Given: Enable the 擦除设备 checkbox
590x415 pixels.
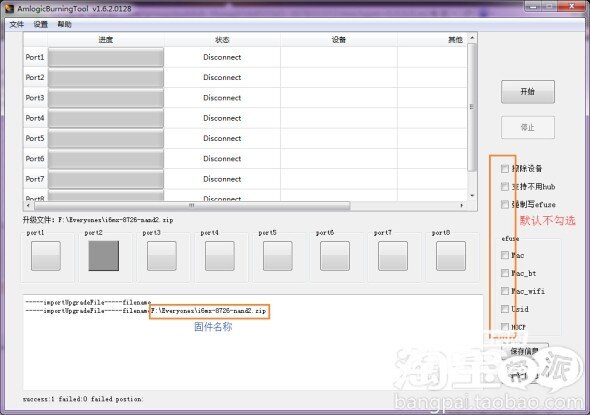Looking at the screenshot, I should (x=505, y=169).
